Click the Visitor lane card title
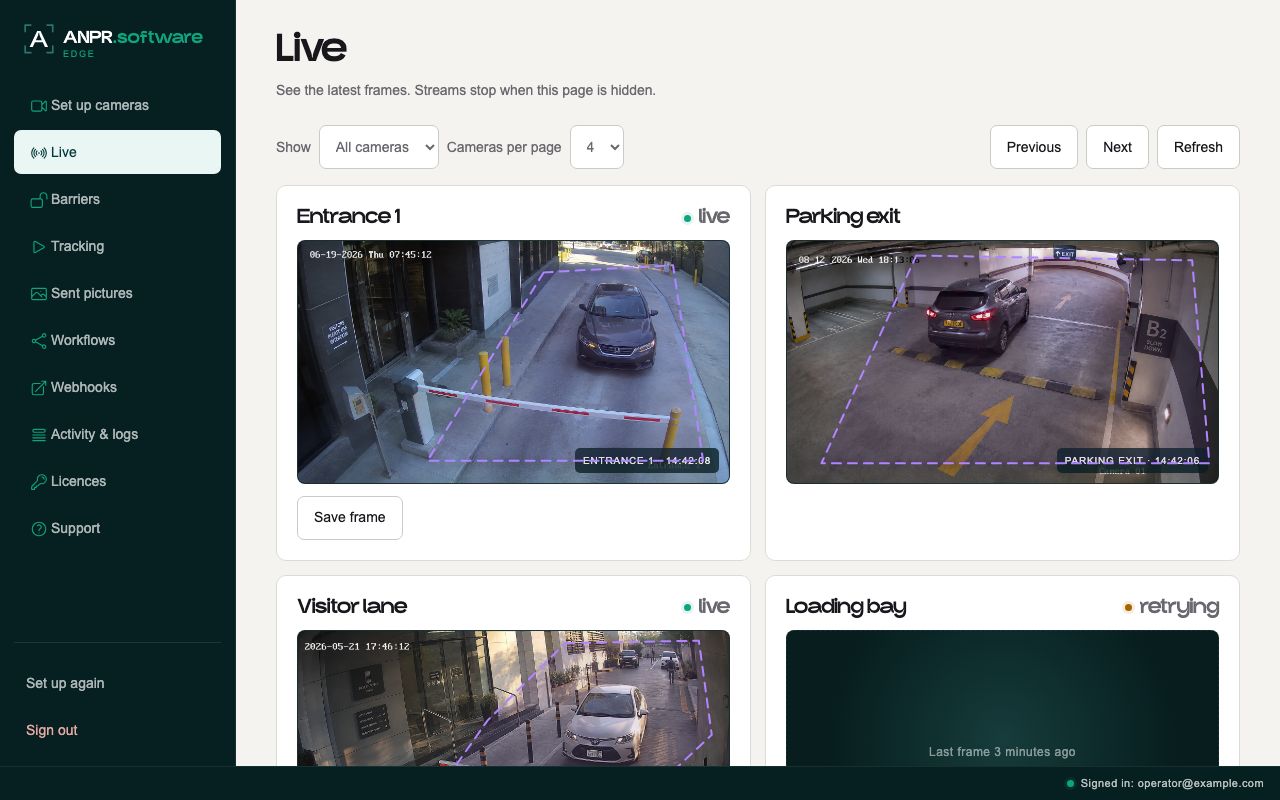The width and height of the screenshot is (1280, 800). (352, 607)
